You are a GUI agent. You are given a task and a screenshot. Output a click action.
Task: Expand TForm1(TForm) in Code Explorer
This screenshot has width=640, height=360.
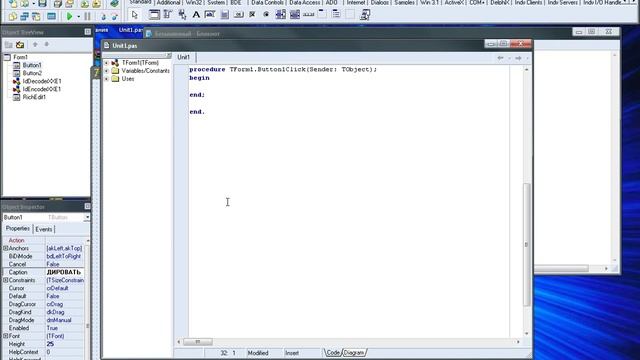click(107, 63)
